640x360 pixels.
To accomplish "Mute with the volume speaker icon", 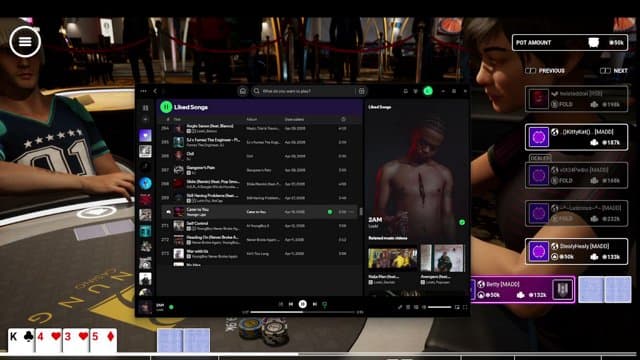I will [424, 307].
